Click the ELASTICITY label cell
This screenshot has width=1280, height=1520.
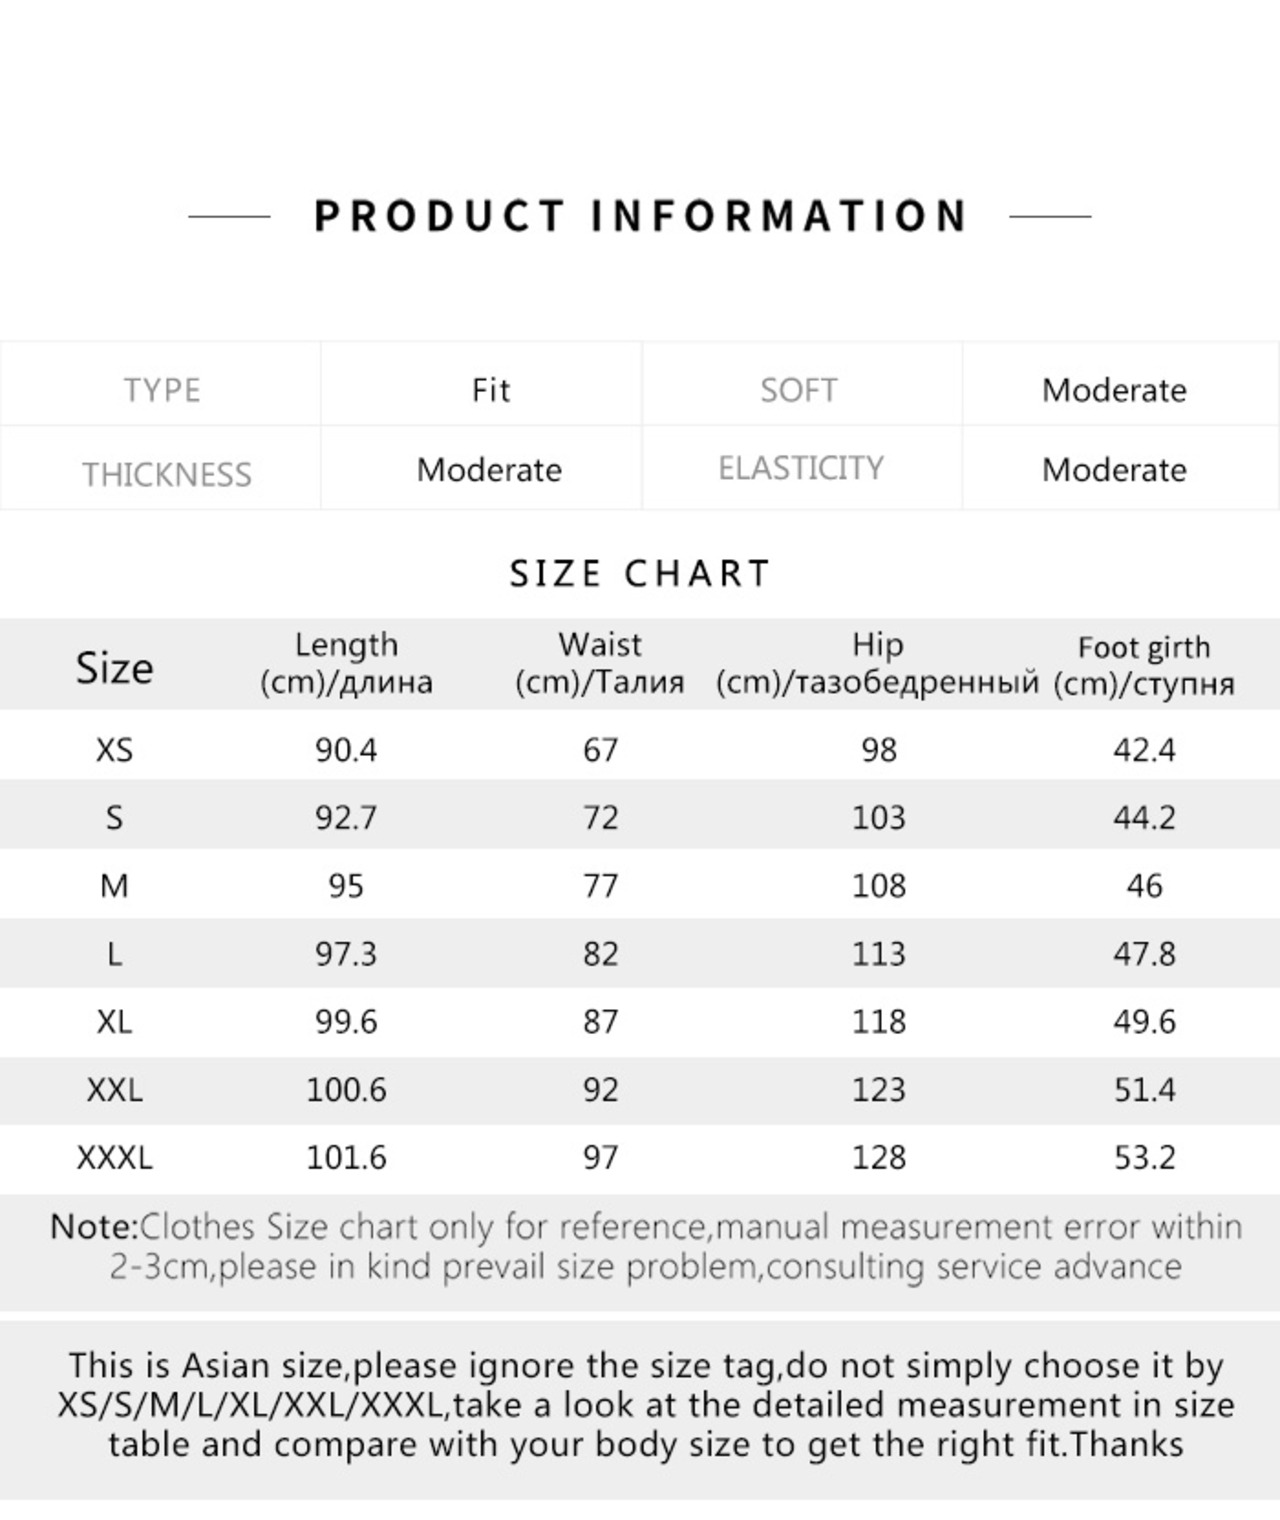[801, 468]
